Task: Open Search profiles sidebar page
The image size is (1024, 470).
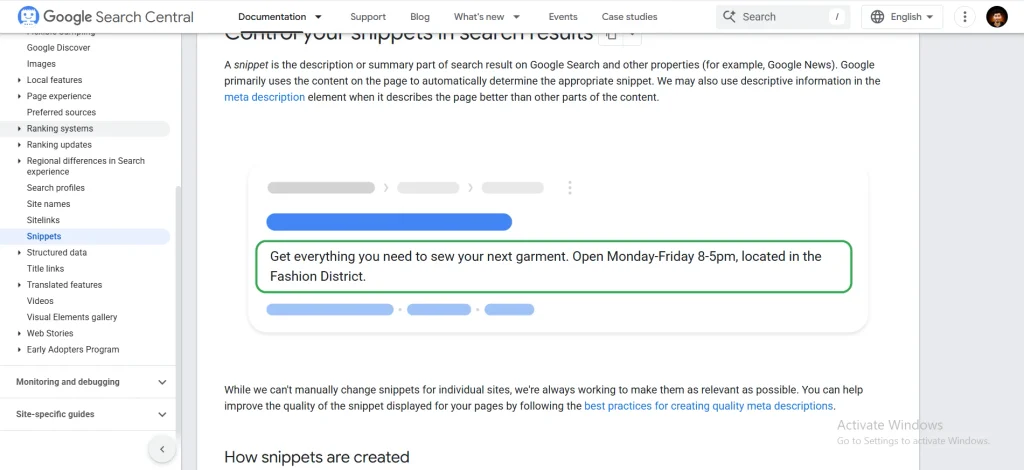Action: pyautogui.click(x=56, y=188)
